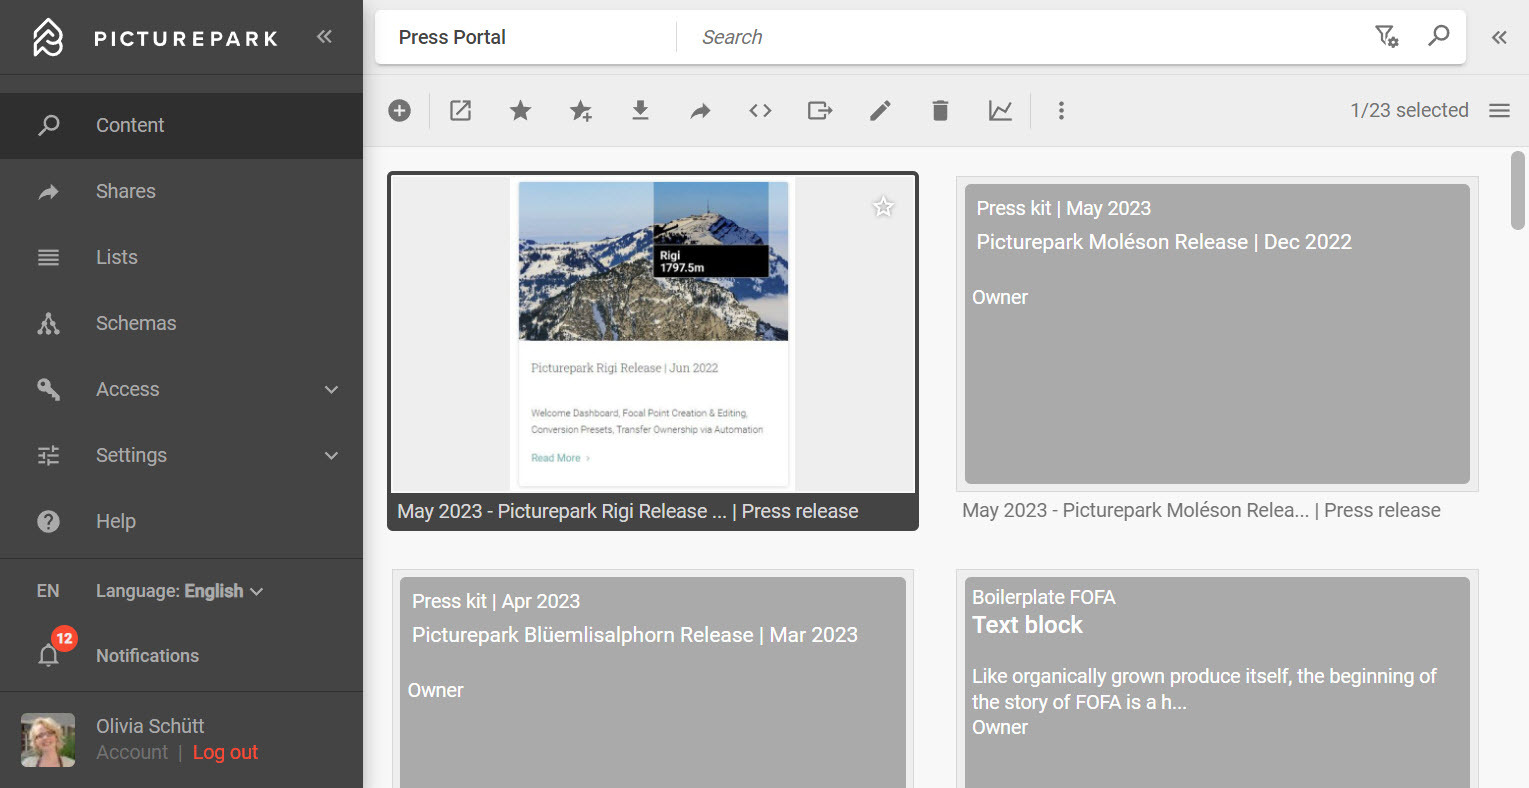Open search filter settings icon

tap(1386, 37)
